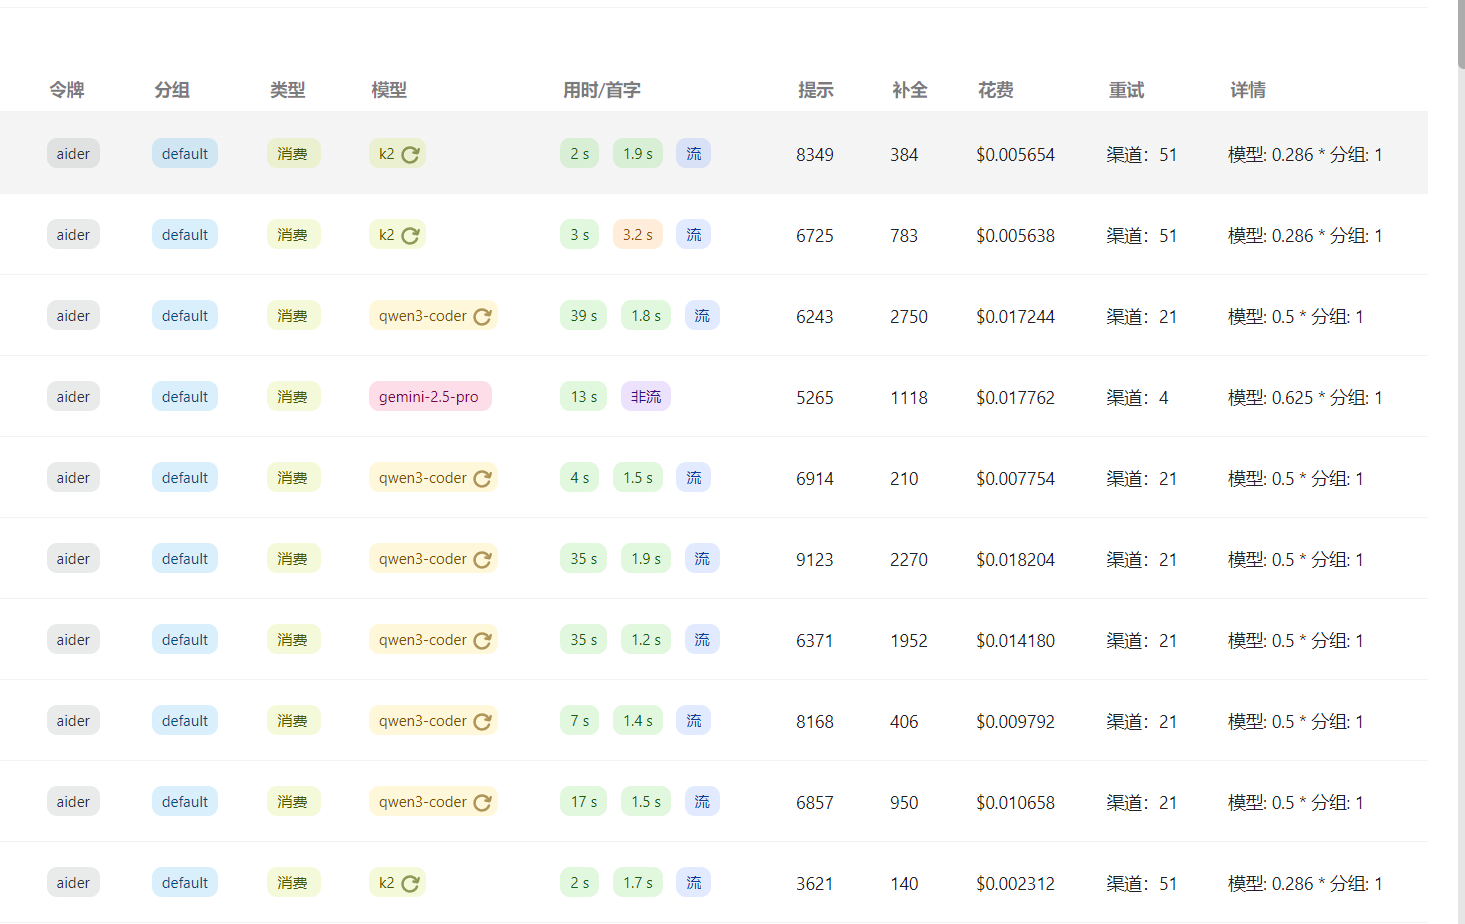Click completion token count 2750
The width and height of the screenshot is (1465, 924).
pos(909,317)
